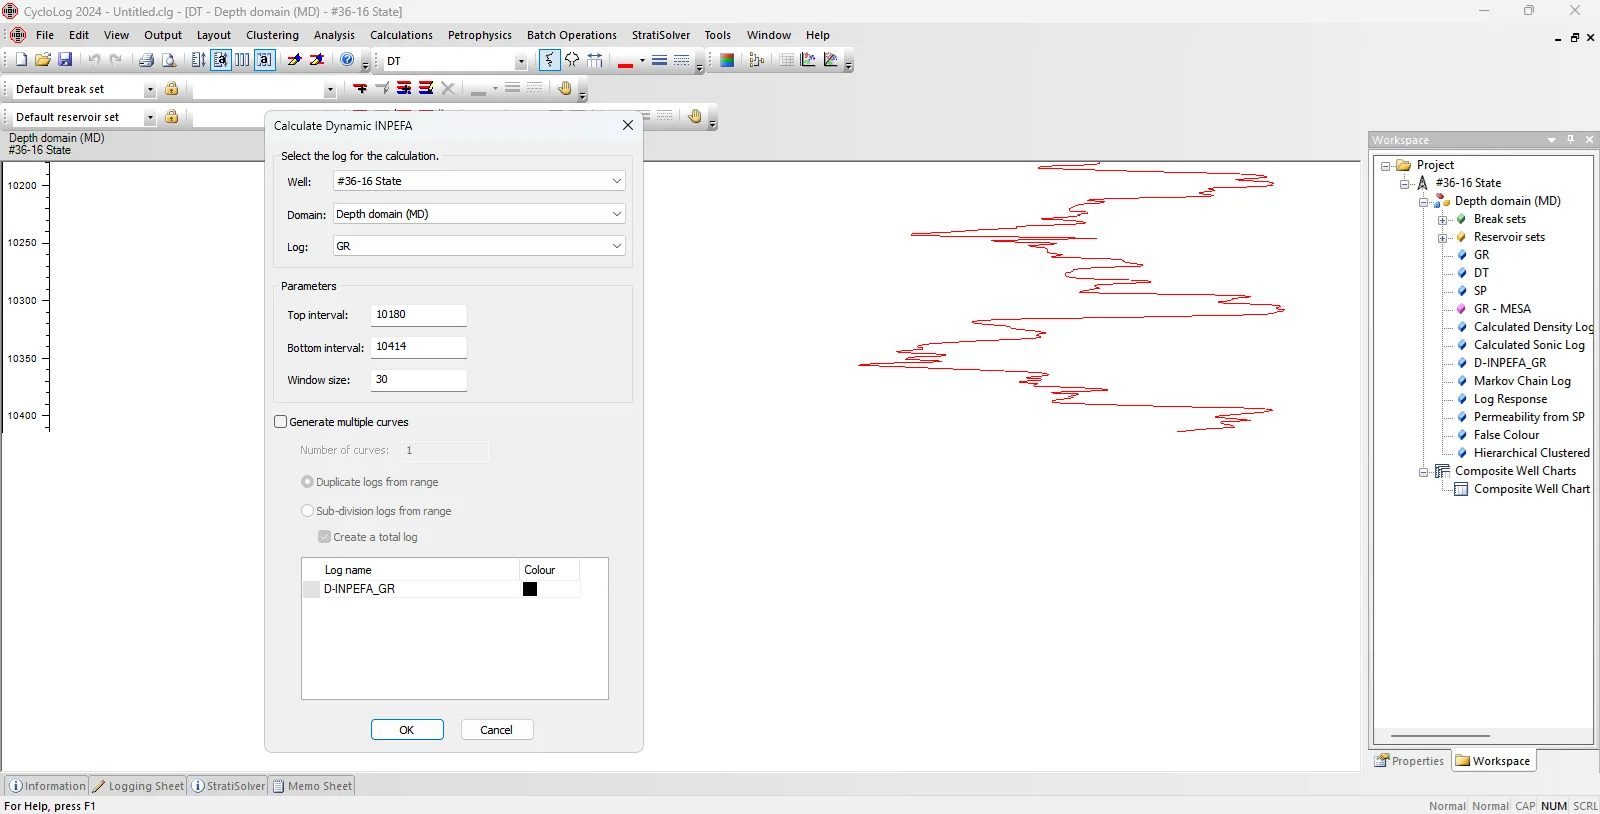Open the StratiSolver menu
This screenshot has width=1600, height=814.
[x=661, y=35]
